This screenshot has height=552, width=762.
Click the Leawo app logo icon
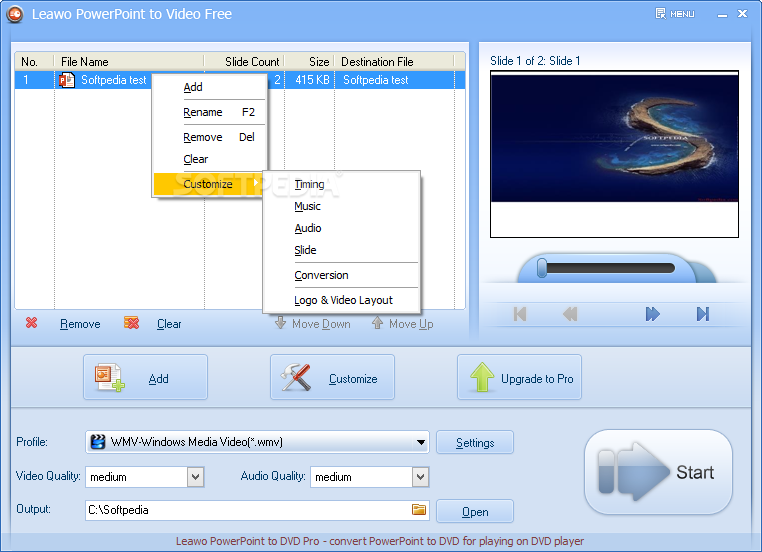click(x=15, y=14)
